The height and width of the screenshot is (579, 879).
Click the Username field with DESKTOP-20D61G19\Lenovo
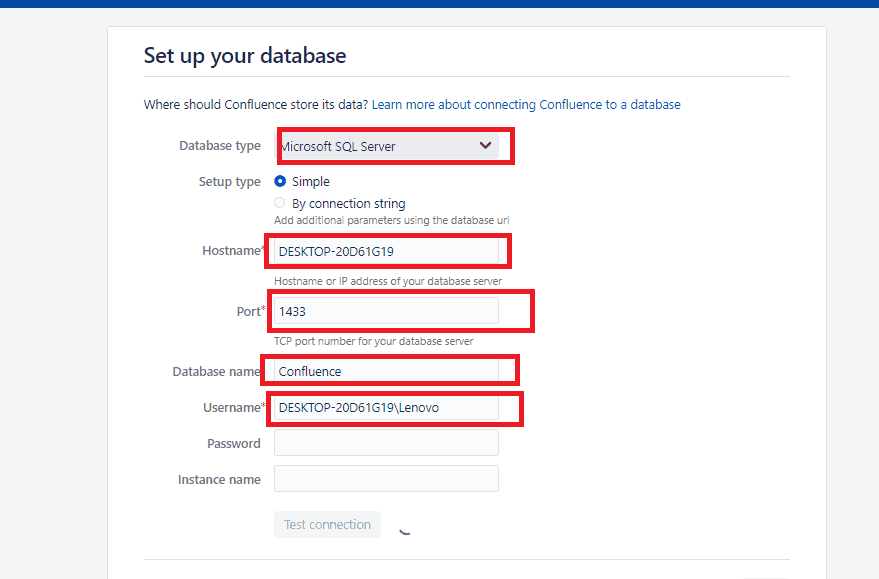386,407
